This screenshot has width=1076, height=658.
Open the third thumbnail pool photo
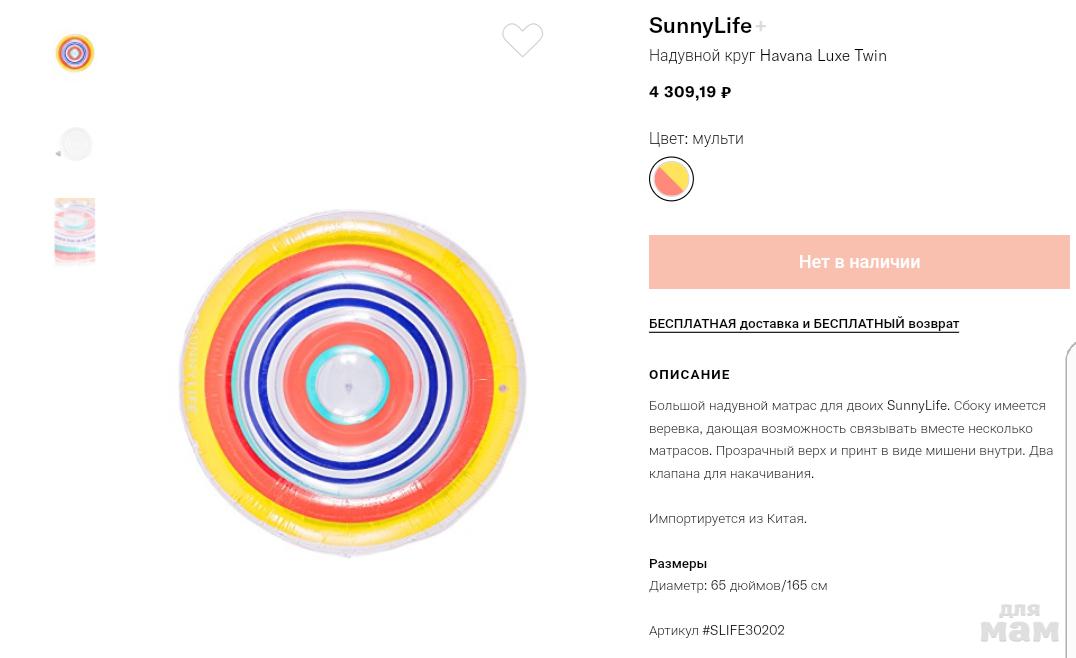click(75, 230)
